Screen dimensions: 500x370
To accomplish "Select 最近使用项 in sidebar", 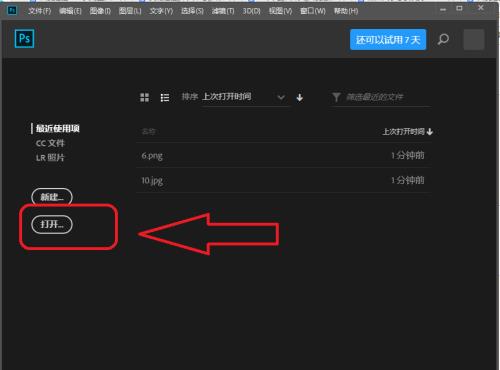I will (58, 128).
